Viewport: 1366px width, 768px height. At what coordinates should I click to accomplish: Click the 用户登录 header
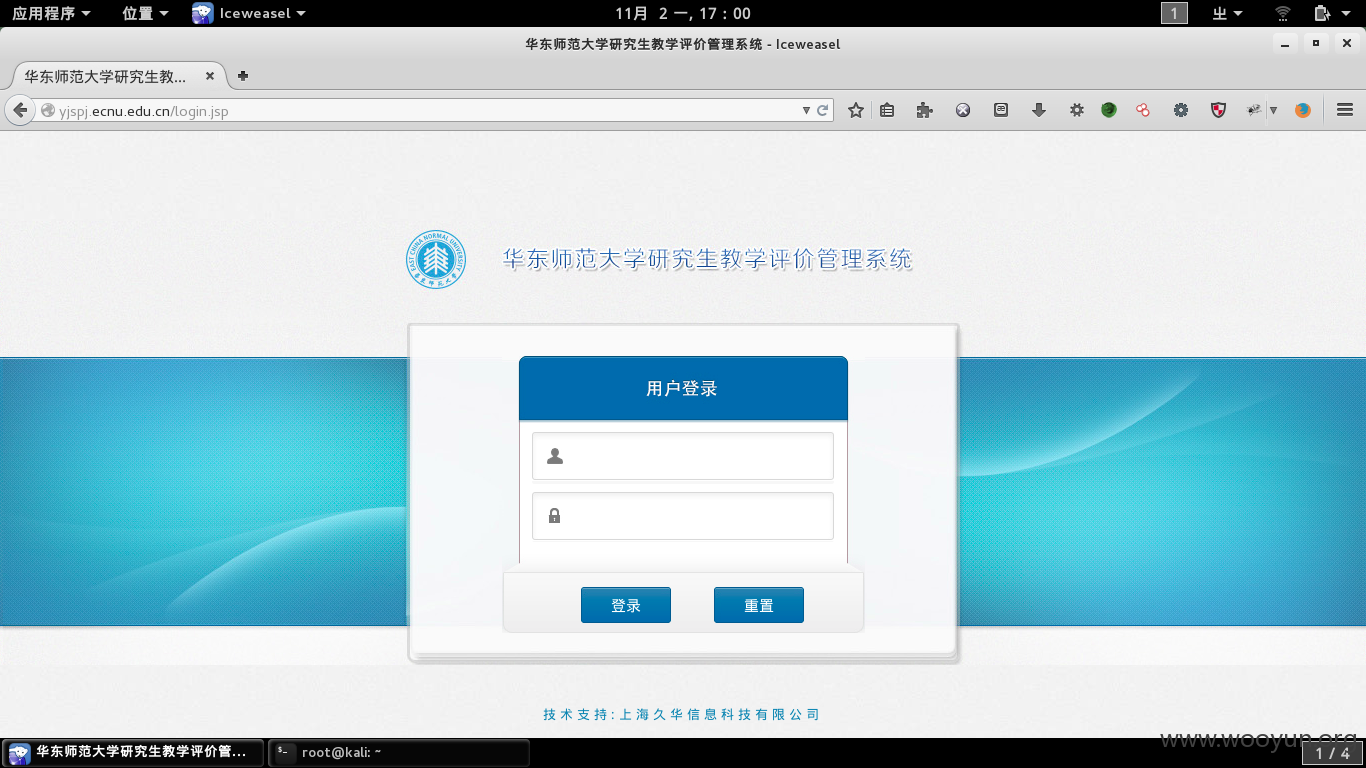point(682,389)
